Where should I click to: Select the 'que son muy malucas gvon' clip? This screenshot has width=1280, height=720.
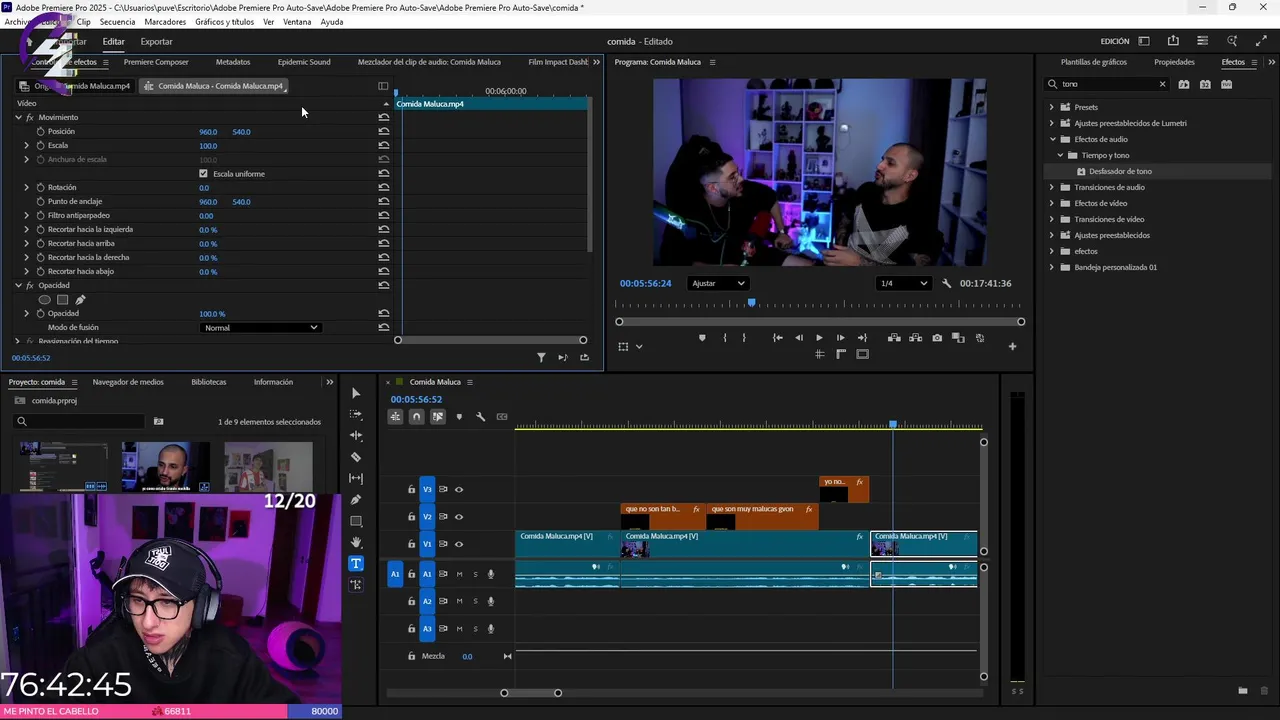(762, 516)
